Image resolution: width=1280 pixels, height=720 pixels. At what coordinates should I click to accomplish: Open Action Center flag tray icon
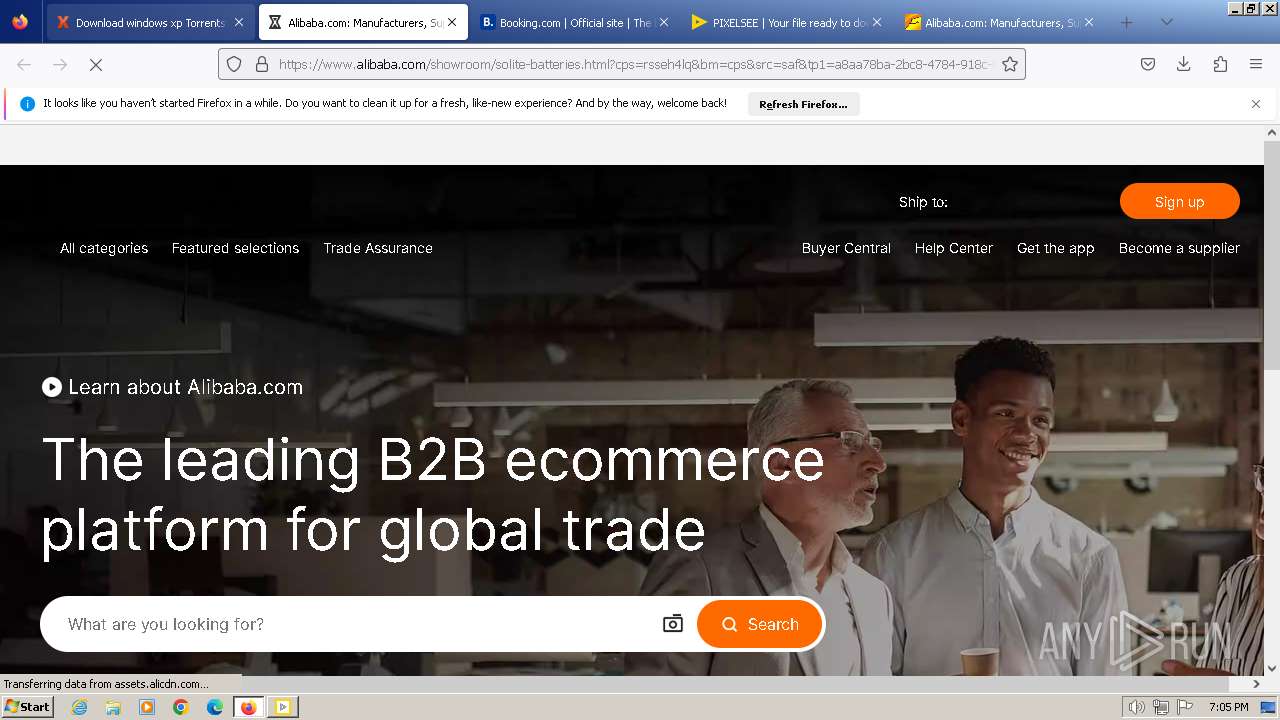point(1185,707)
